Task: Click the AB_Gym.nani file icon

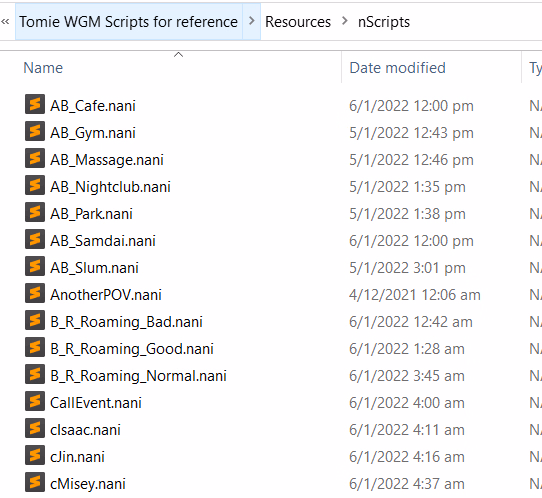Action: 35,131
